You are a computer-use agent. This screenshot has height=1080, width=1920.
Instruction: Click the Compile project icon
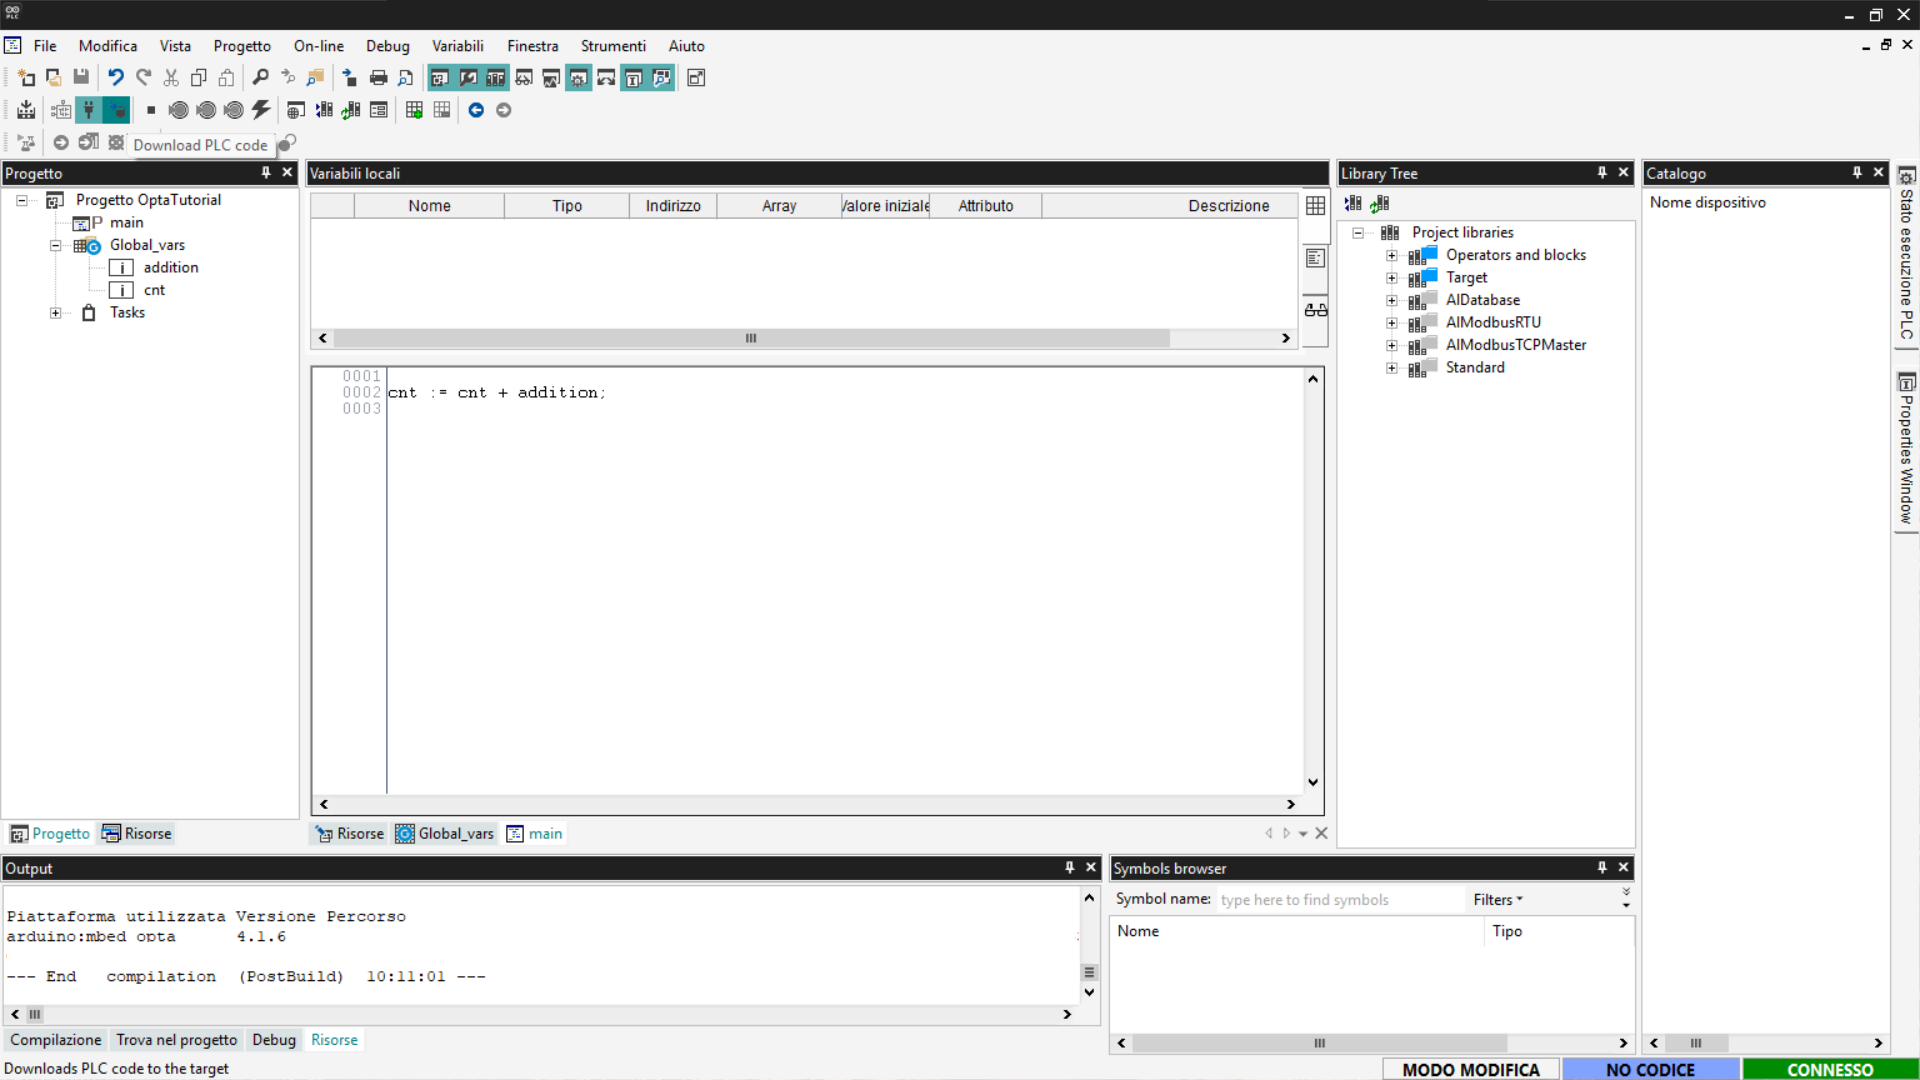point(27,110)
